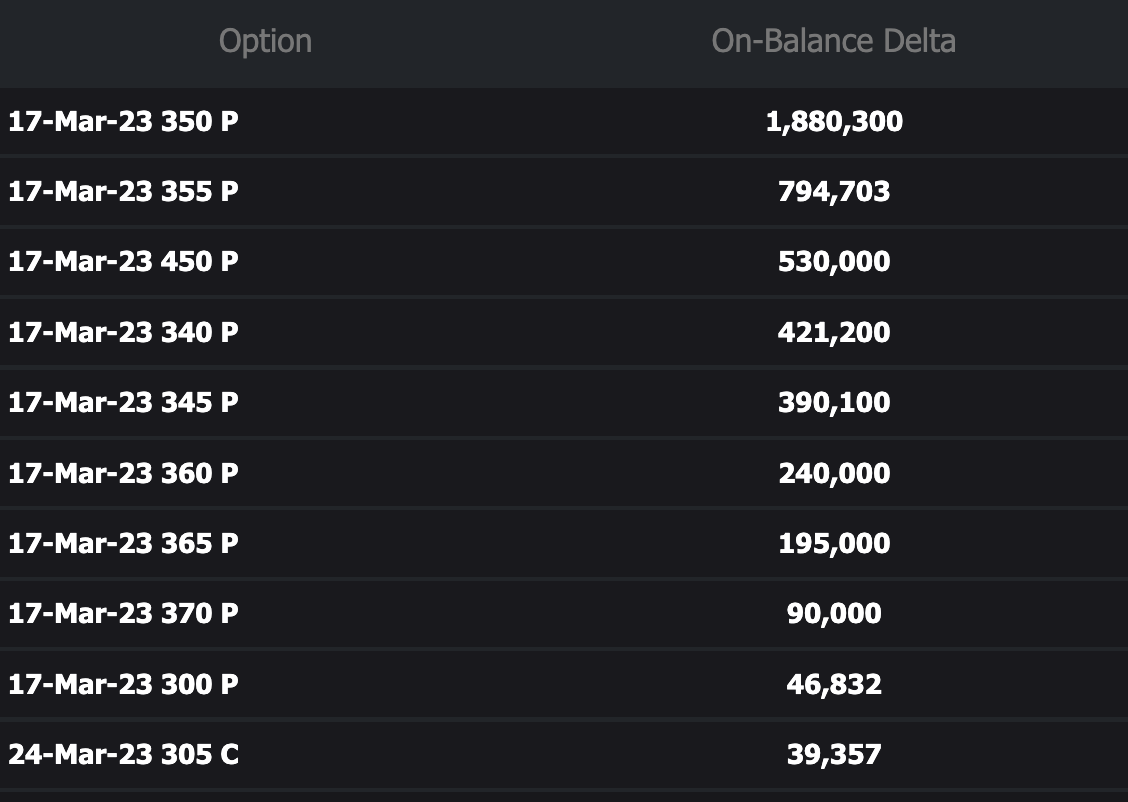Open the 17-Mar-23 370 P option
The height and width of the screenshot is (802, 1128).
124,613
